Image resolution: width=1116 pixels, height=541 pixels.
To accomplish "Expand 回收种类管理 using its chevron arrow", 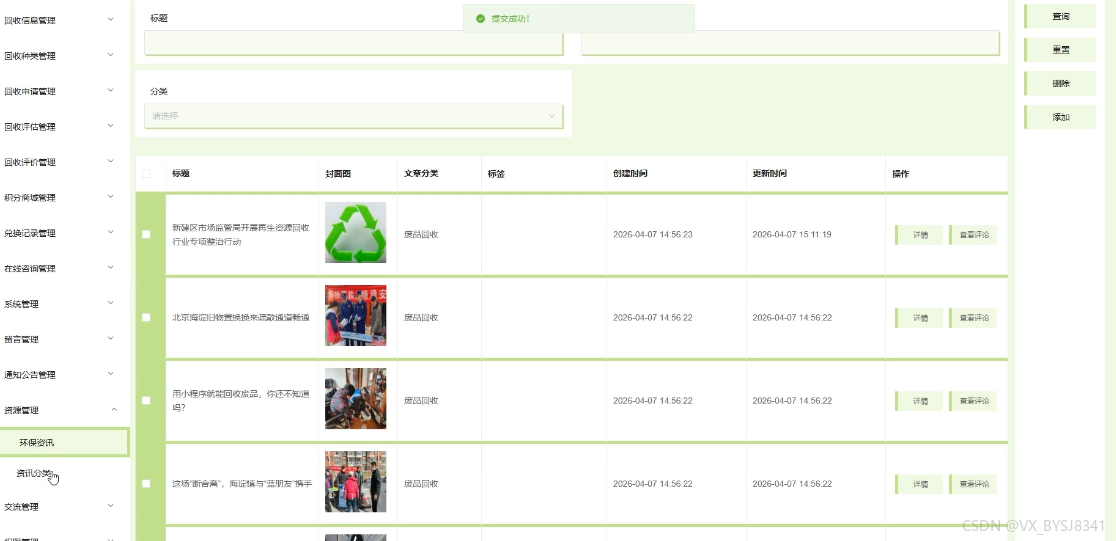I will pos(110,55).
